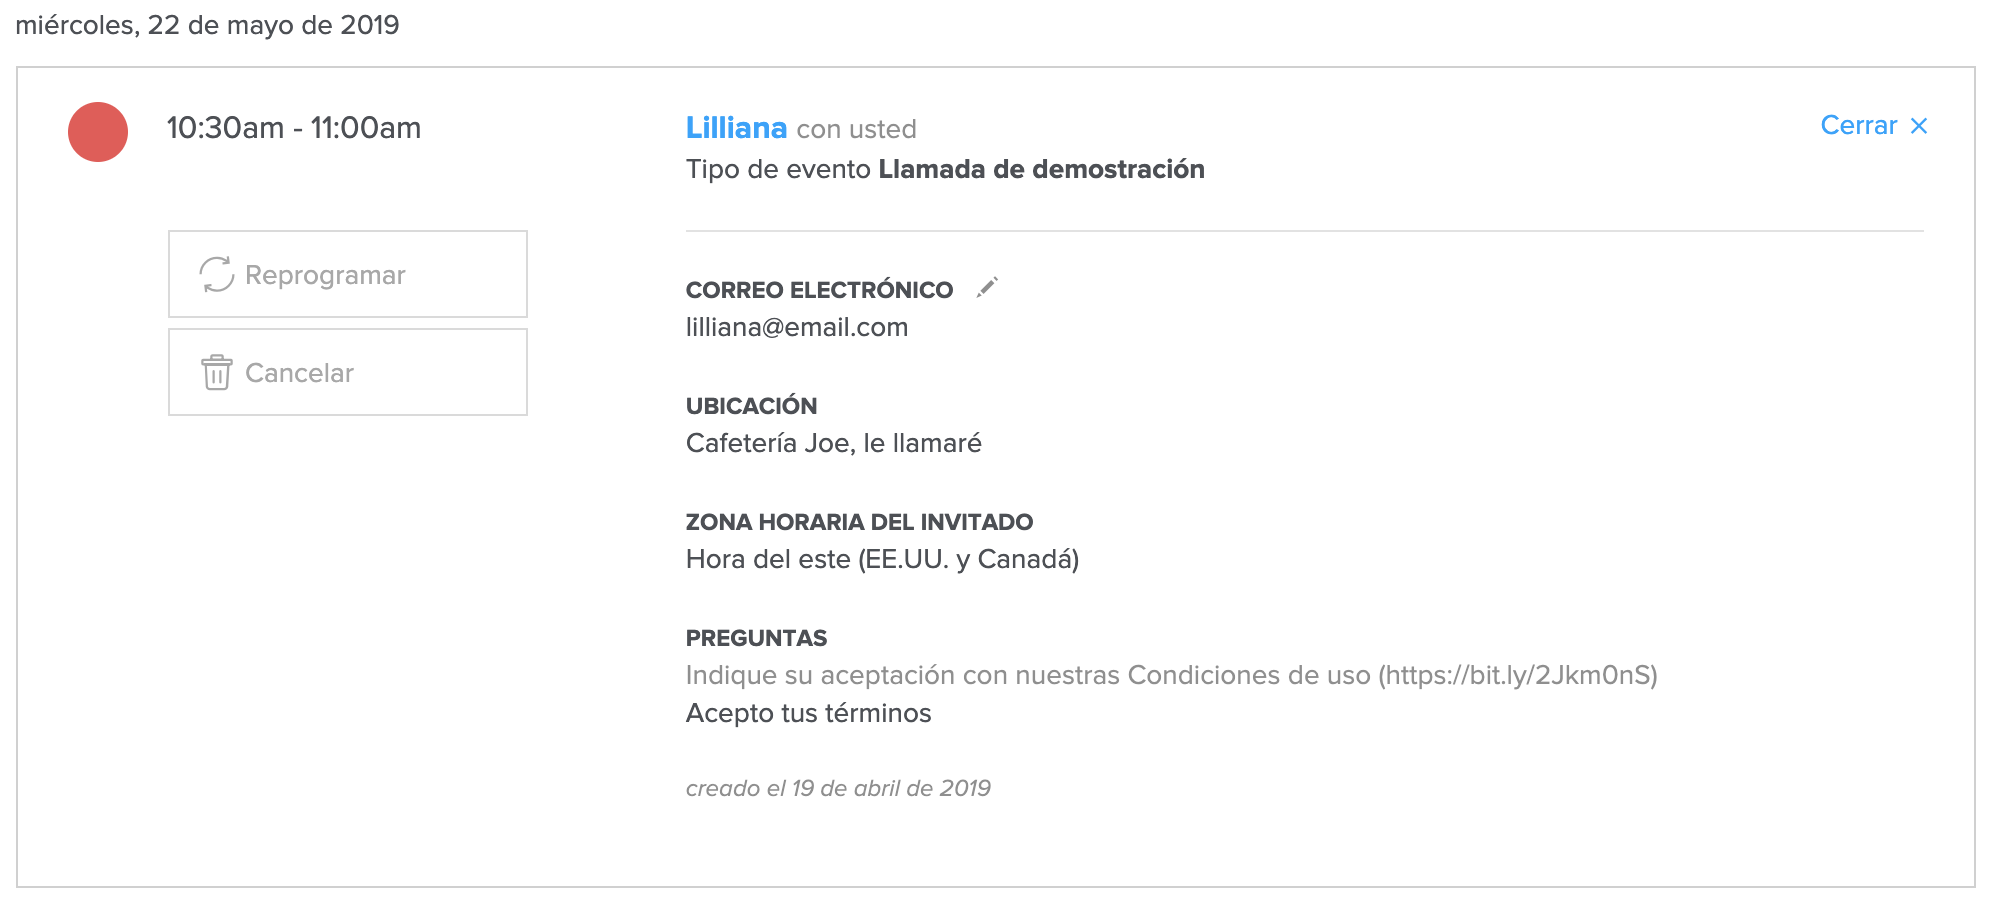Click the Acepto tus términos answer
This screenshot has height=916, width=1998.
pyautogui.click(x=808, y=713)
